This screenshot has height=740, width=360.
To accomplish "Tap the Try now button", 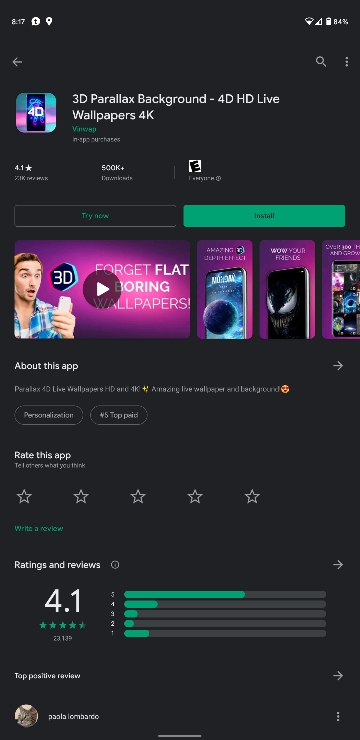I will pos(95,216).
